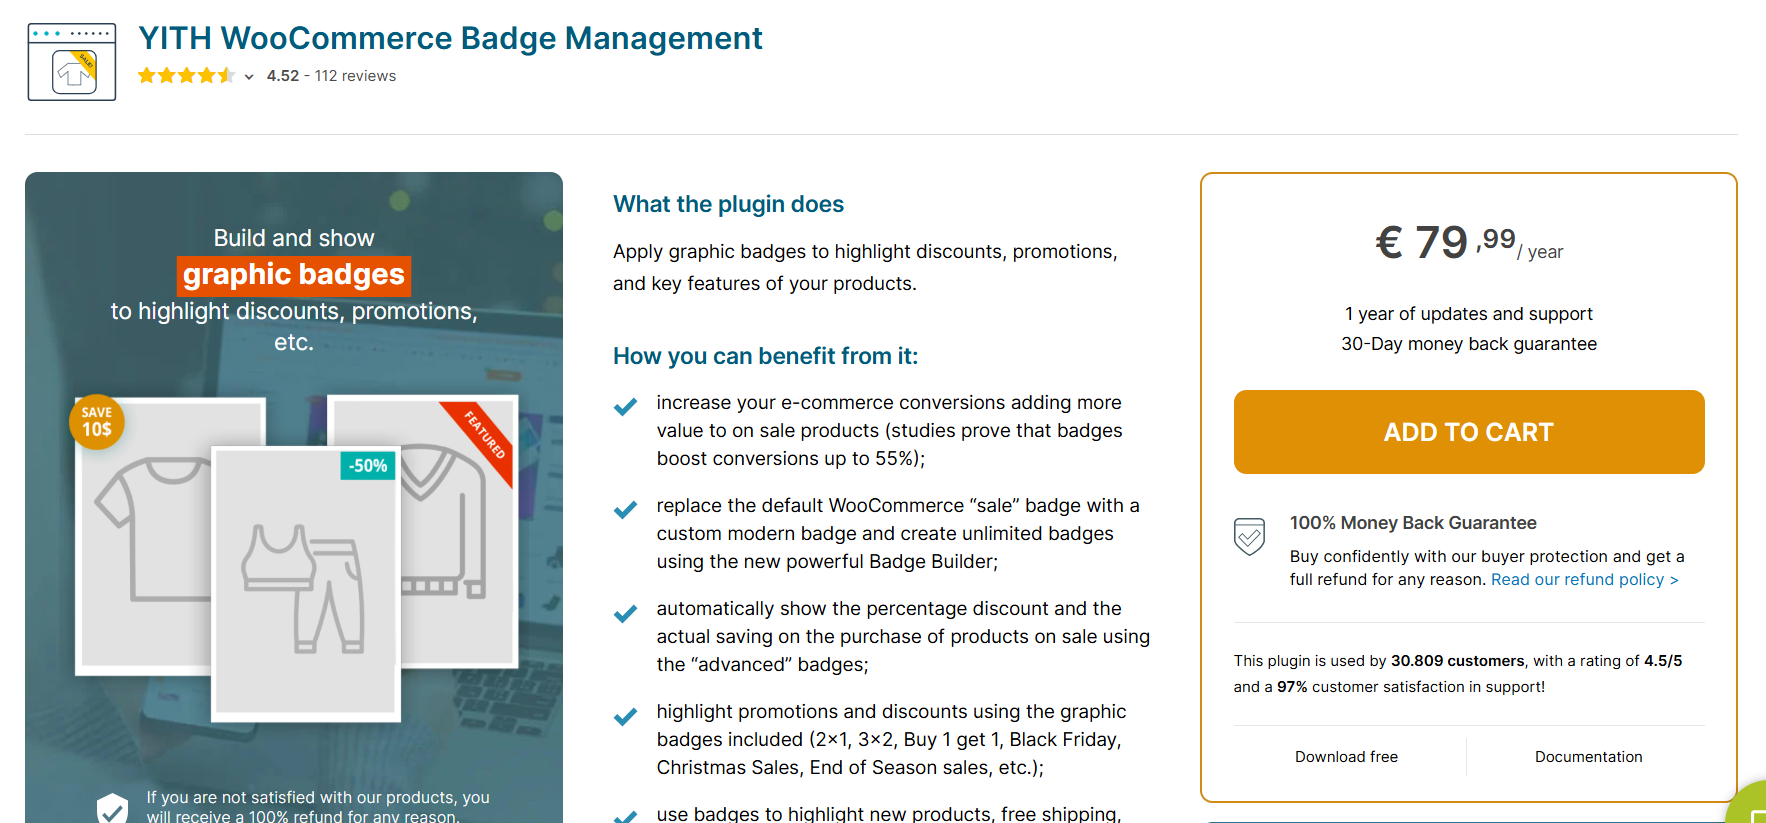
Task: Click the money back guarantee shield icon
Action: pos(1249,536)
